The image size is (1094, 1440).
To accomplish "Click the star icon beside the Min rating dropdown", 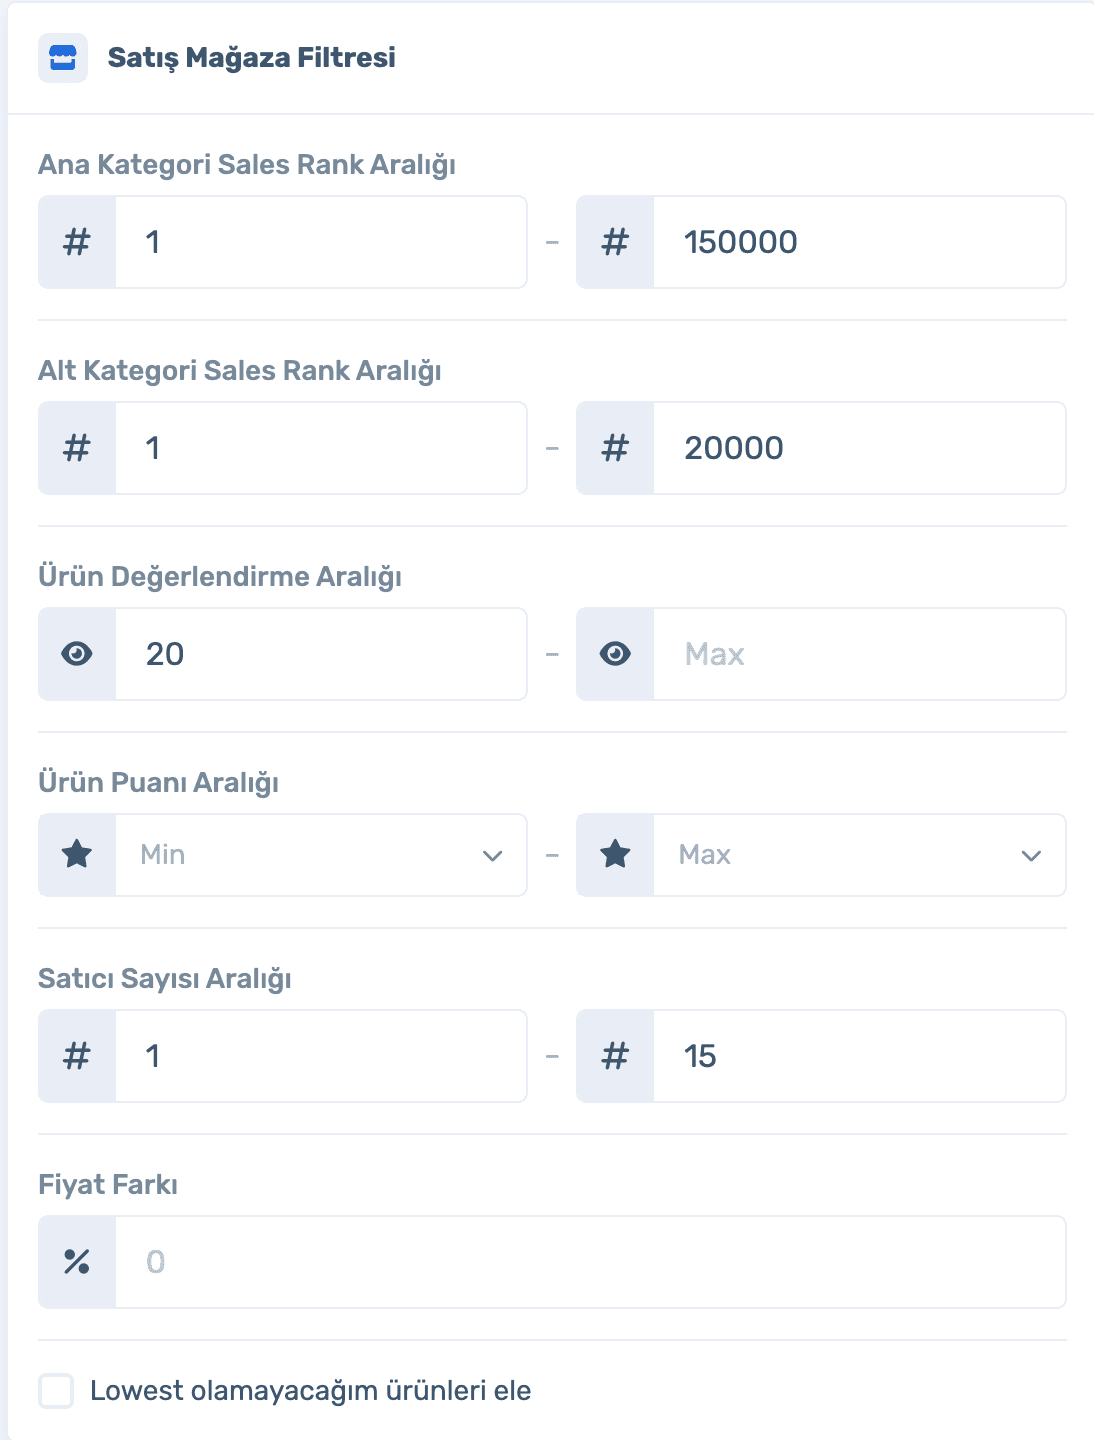I will 77,854.
